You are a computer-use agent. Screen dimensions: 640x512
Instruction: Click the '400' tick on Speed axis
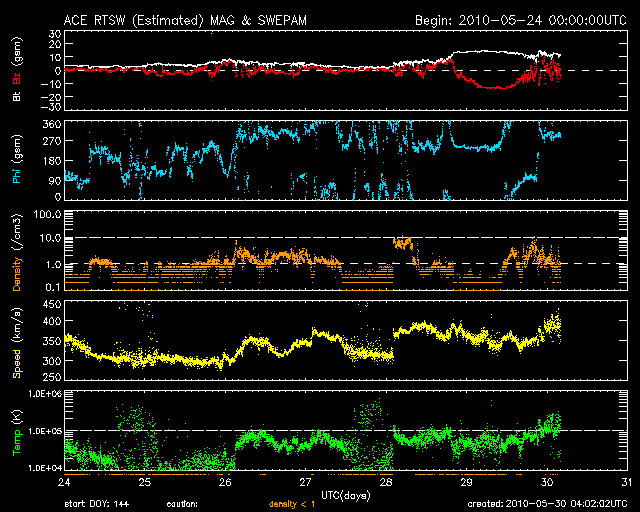tap(52, 321)
